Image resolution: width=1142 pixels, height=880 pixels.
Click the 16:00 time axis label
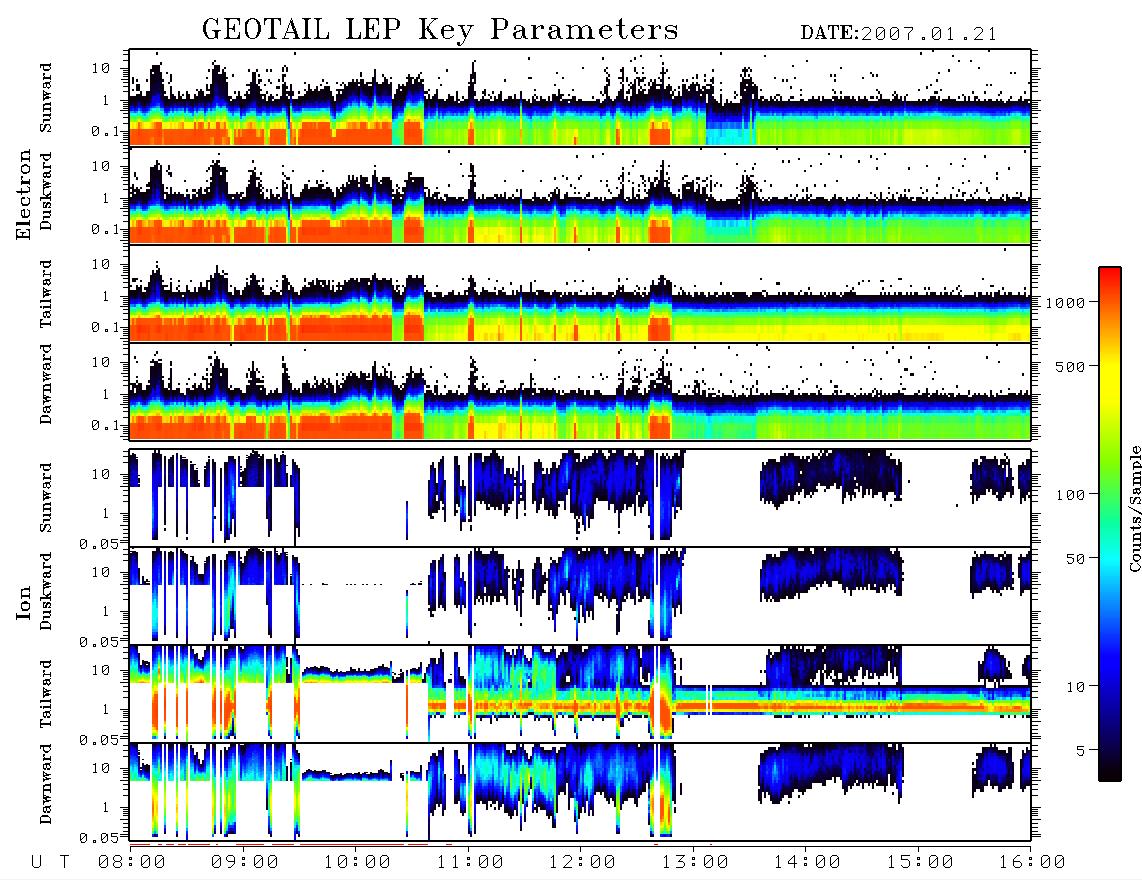click(1032, 863)
